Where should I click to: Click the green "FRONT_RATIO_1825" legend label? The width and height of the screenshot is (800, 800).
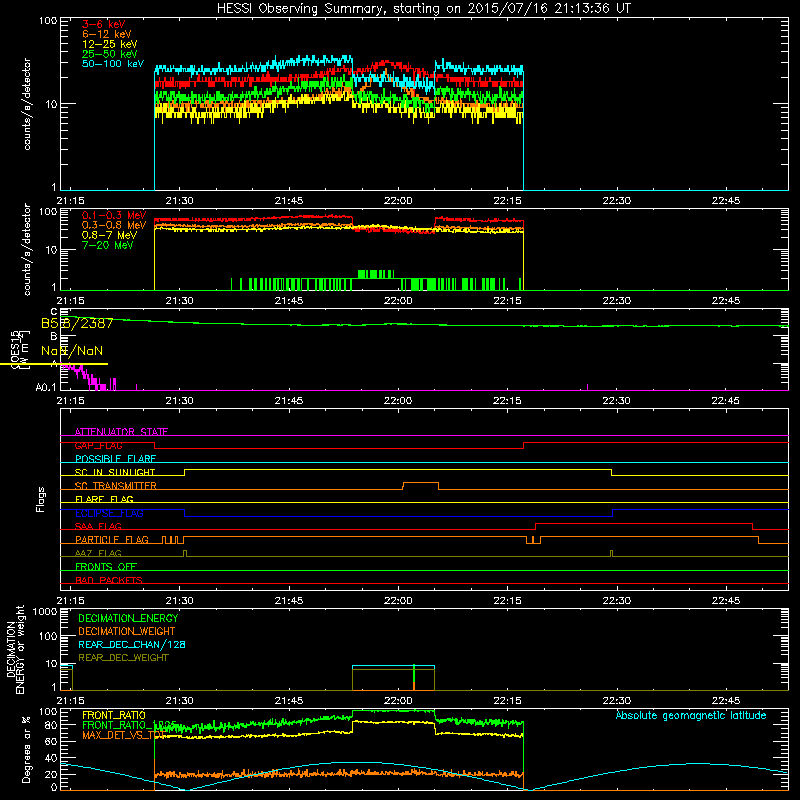click(130, 724)
